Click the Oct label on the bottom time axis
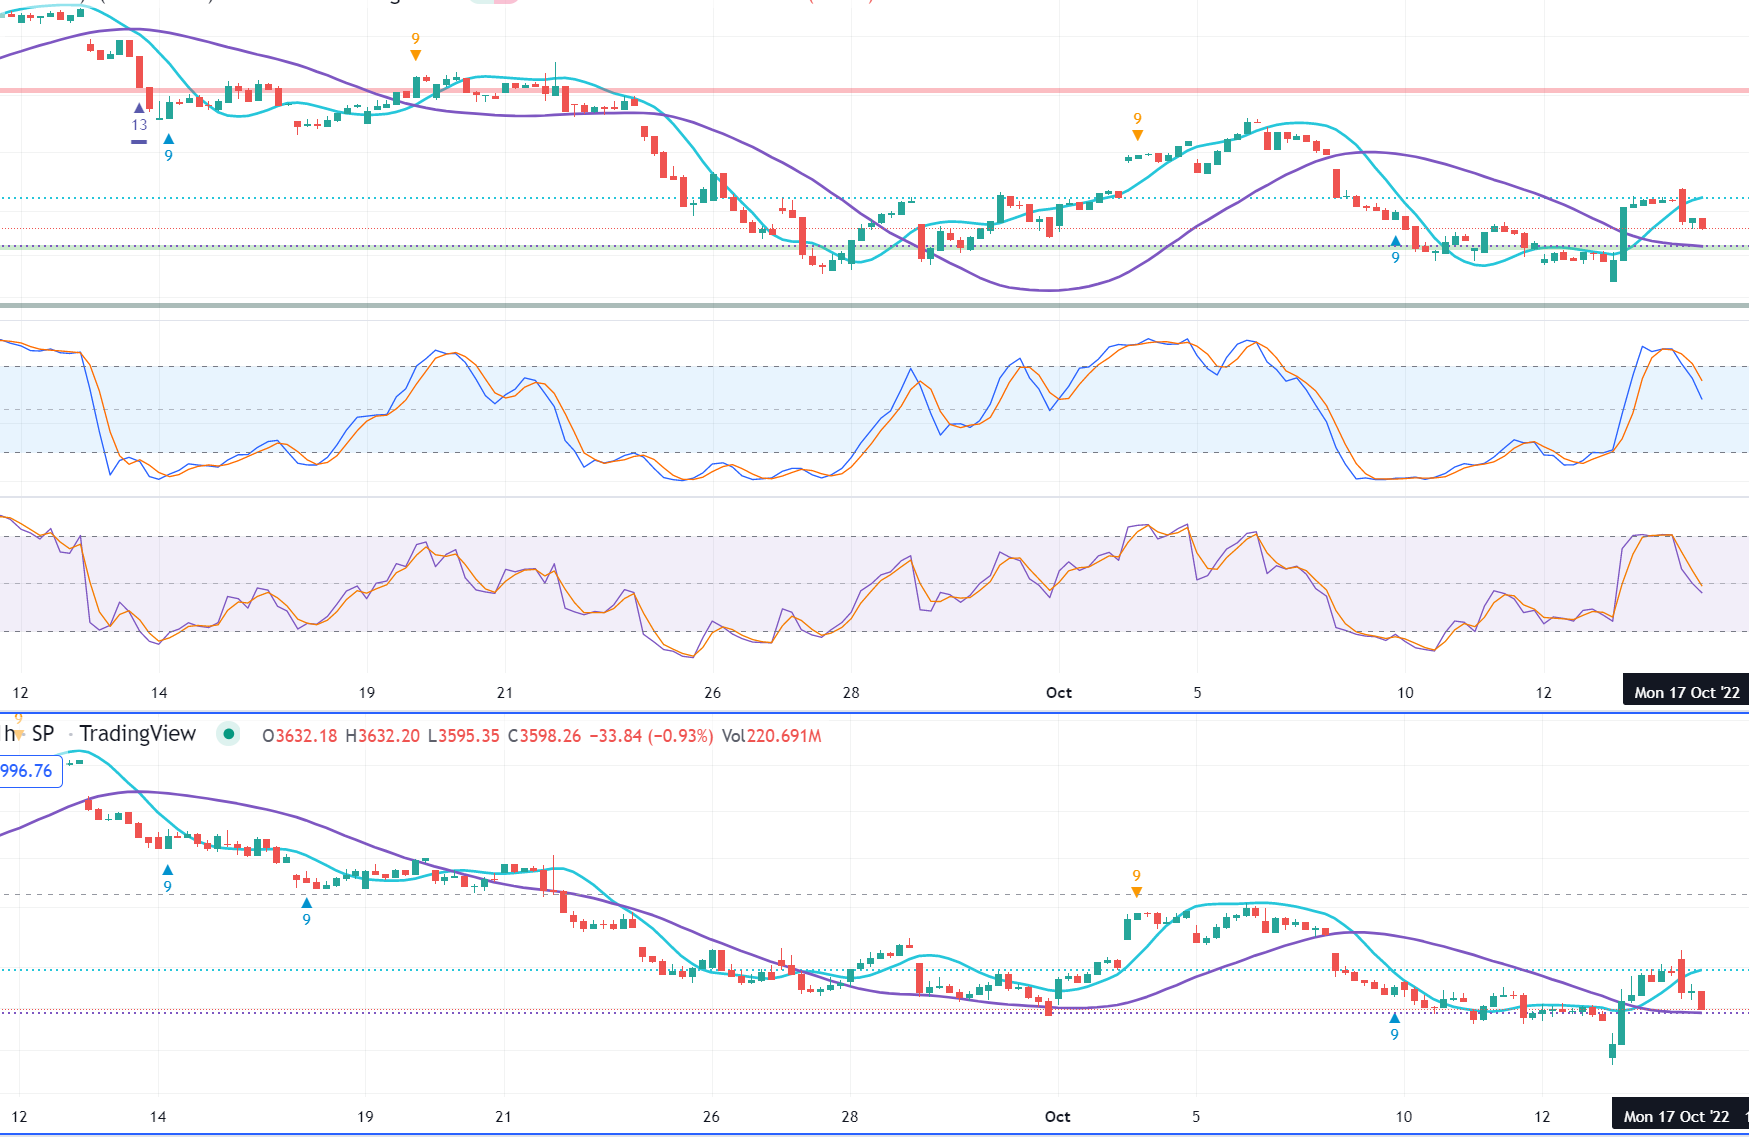The width and height of the screenshot is (1749, 1137). tap(1057, 1116)
